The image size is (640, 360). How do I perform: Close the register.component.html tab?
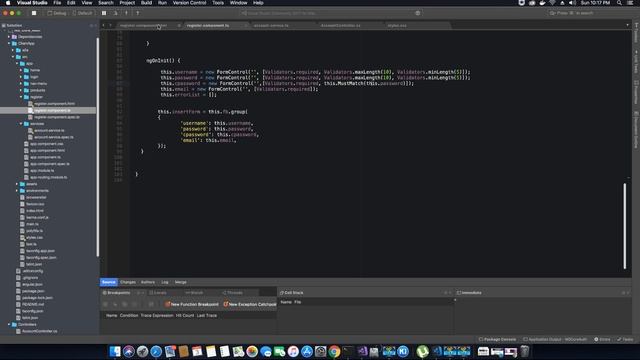point(179,25)
